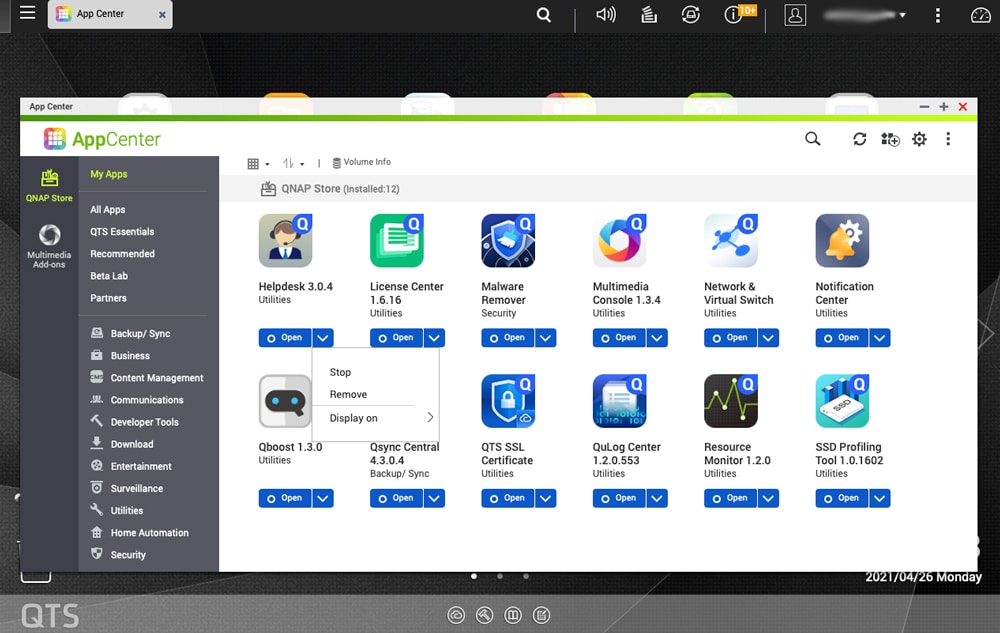Switch to the App Center taskbar tab
The width and height of the screenshot is (1000, 633).
pos(110,14)
